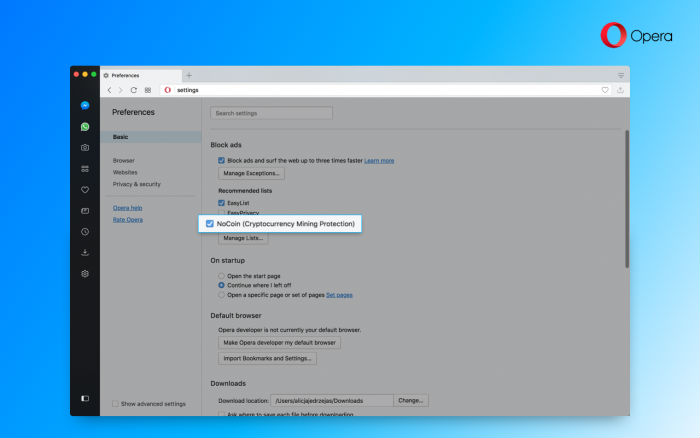Open History clock icon in sidebar
The width and height of the screenshot is (700, 438).
[x=85, y=231]
